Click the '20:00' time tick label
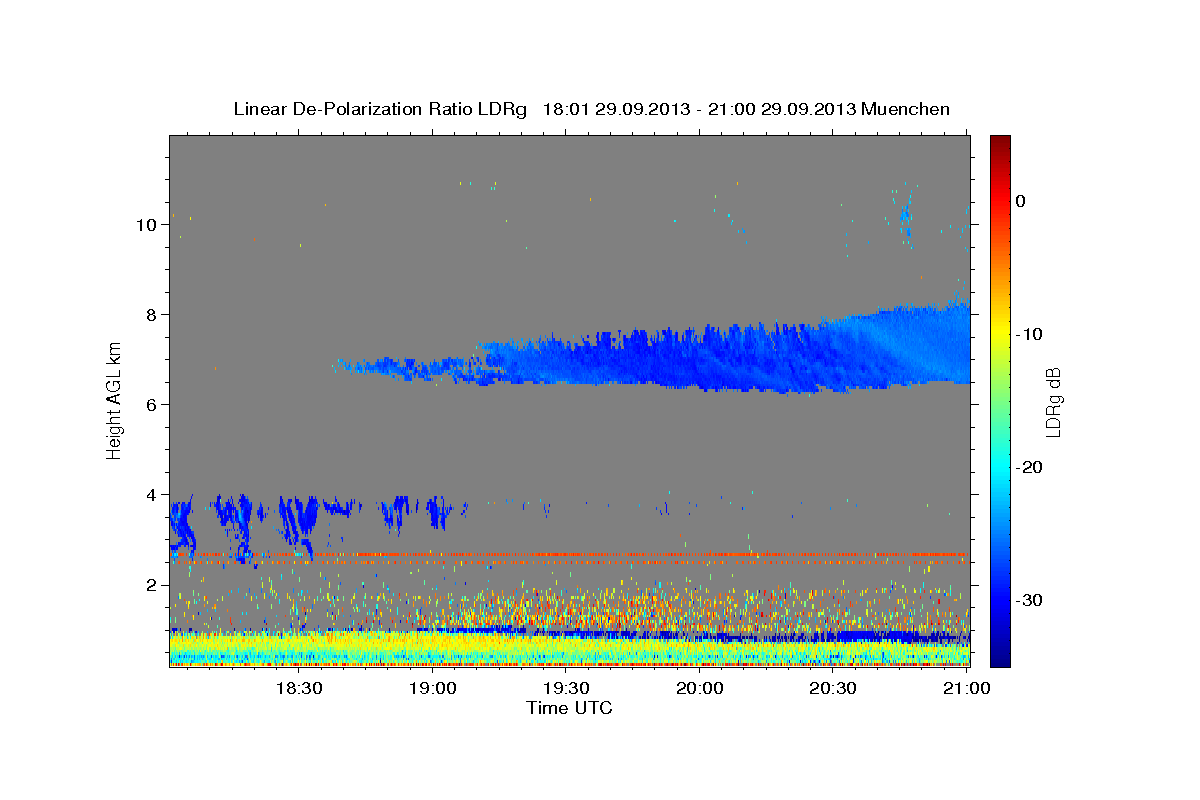 (700, 688)
